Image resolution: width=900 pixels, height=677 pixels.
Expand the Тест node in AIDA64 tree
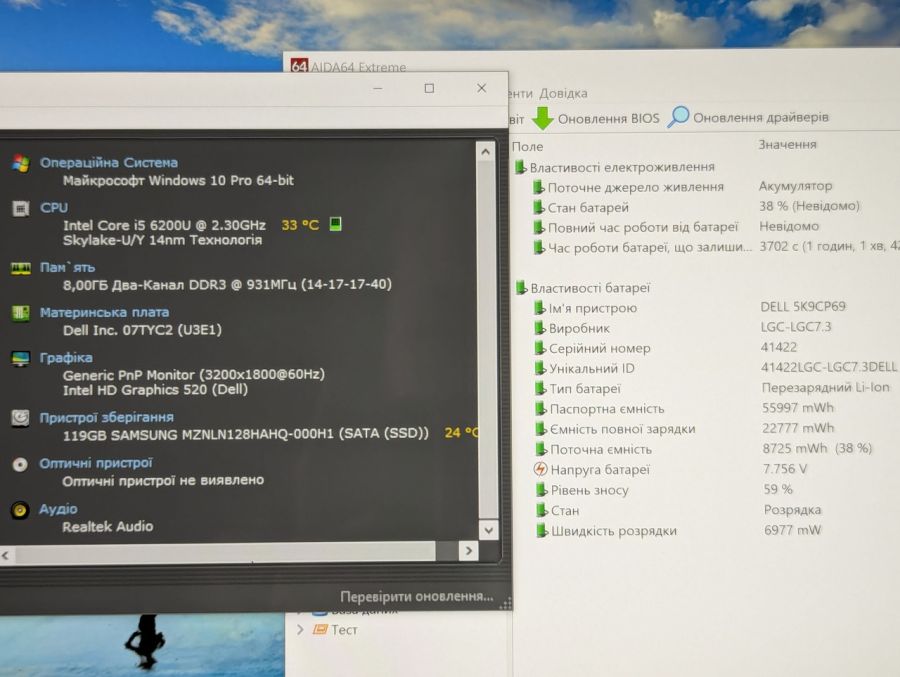point(300,629)
